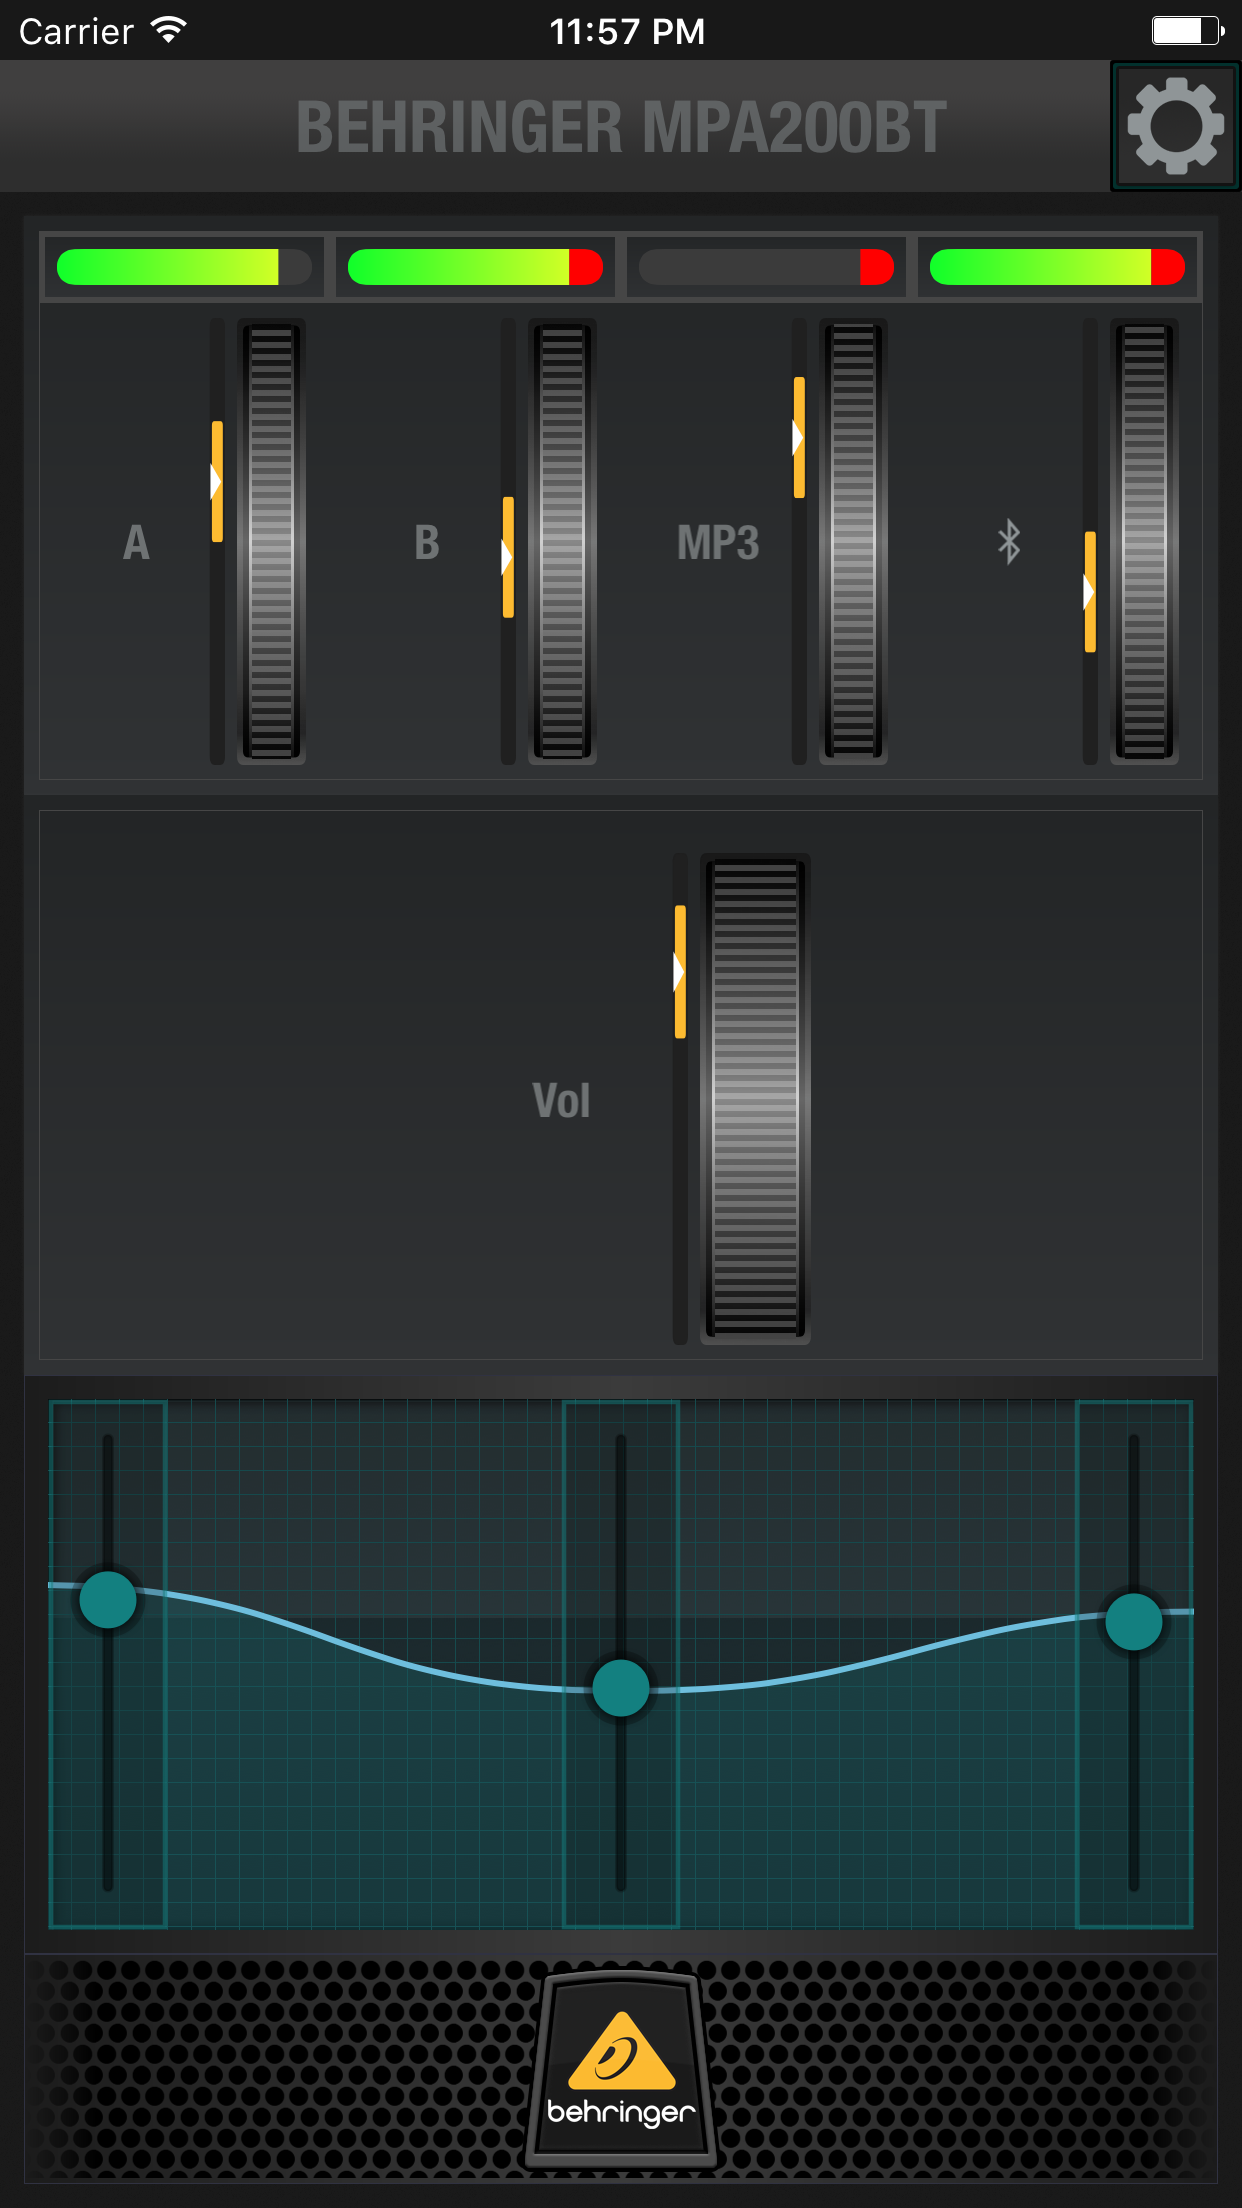Click the master Vol wheel

point(755,1098)
